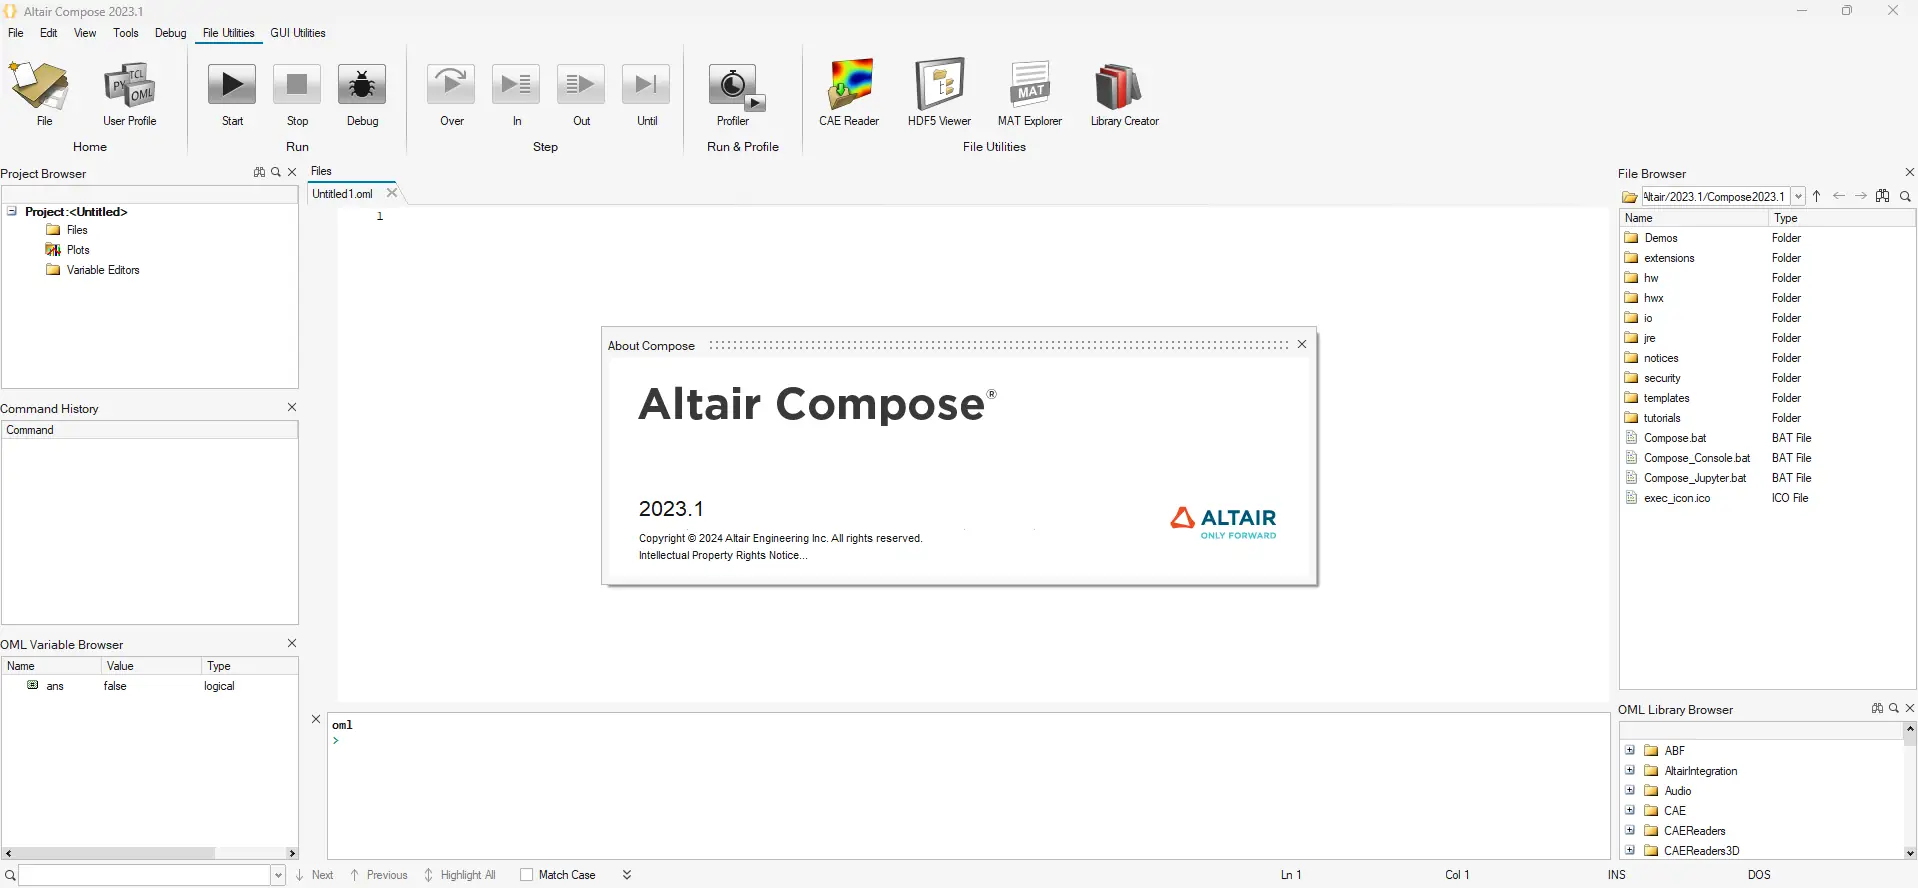Expand the Audio library folder
The height and width of the screenshot is (888, 1918).
click(x=1630, y=790)
